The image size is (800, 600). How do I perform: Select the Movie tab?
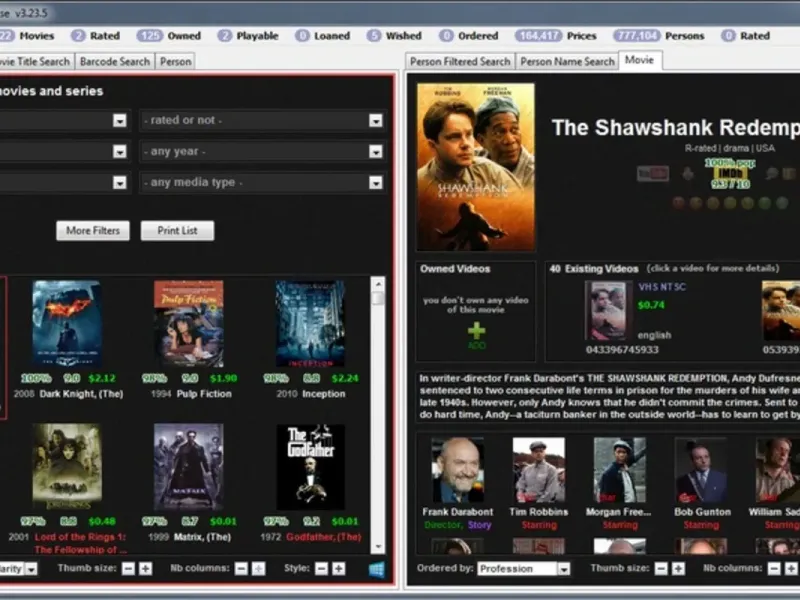point(640,60)
